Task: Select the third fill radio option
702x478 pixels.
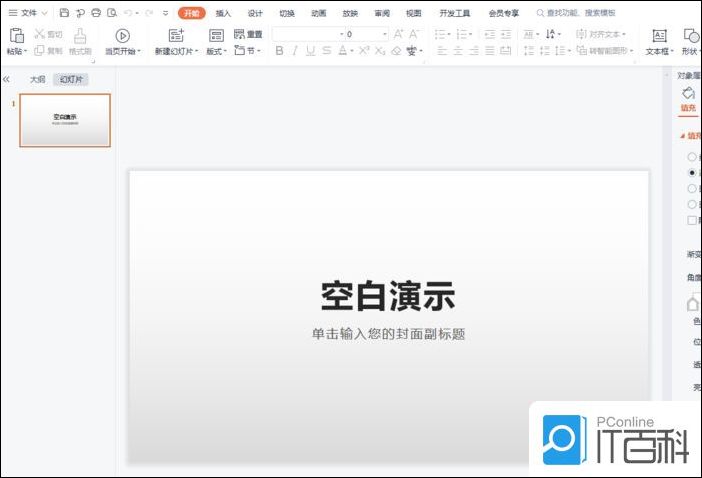Action: point(692,188)
